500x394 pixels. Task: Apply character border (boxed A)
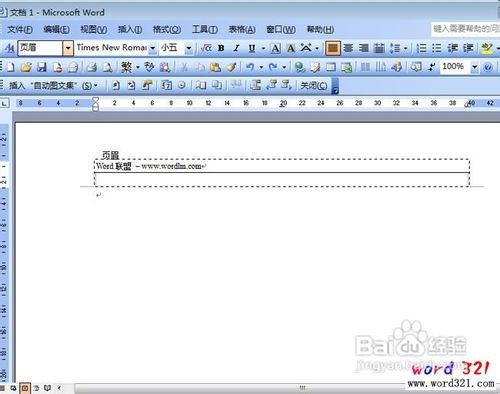click(x=275, y=48)
